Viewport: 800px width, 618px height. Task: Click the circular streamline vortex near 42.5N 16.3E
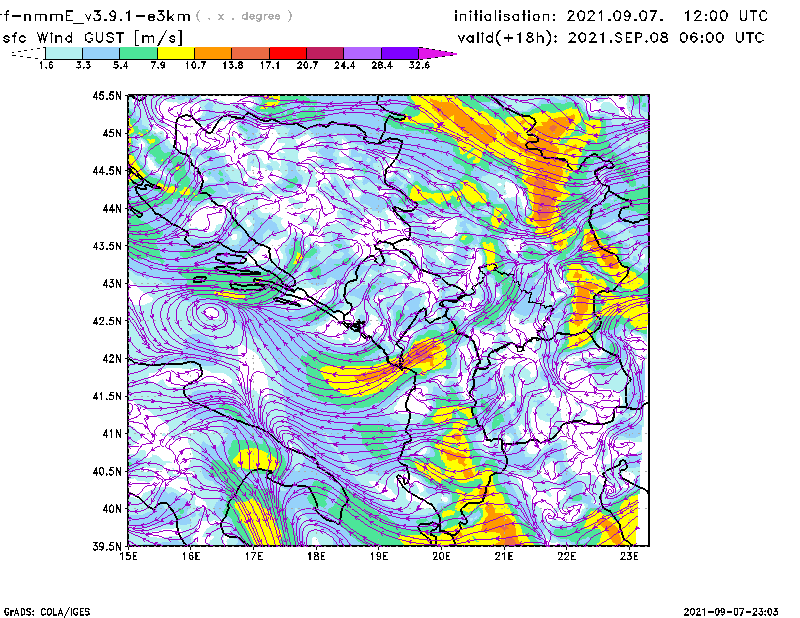point(211,314)
